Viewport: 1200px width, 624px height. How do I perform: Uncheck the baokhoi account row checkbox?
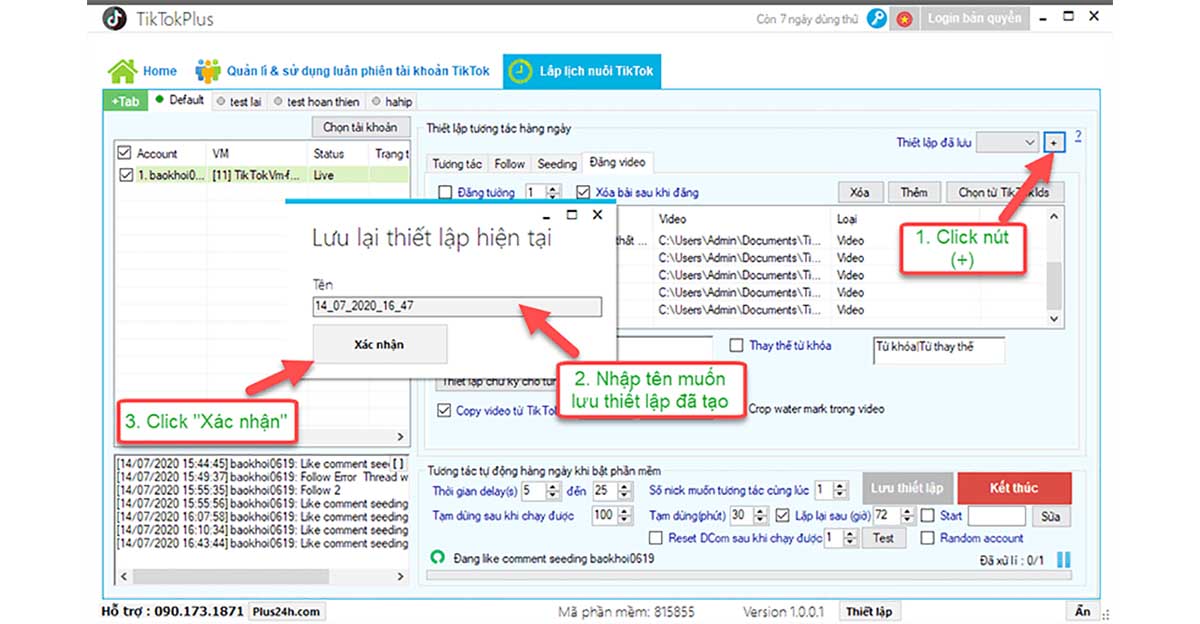[124, 175]
